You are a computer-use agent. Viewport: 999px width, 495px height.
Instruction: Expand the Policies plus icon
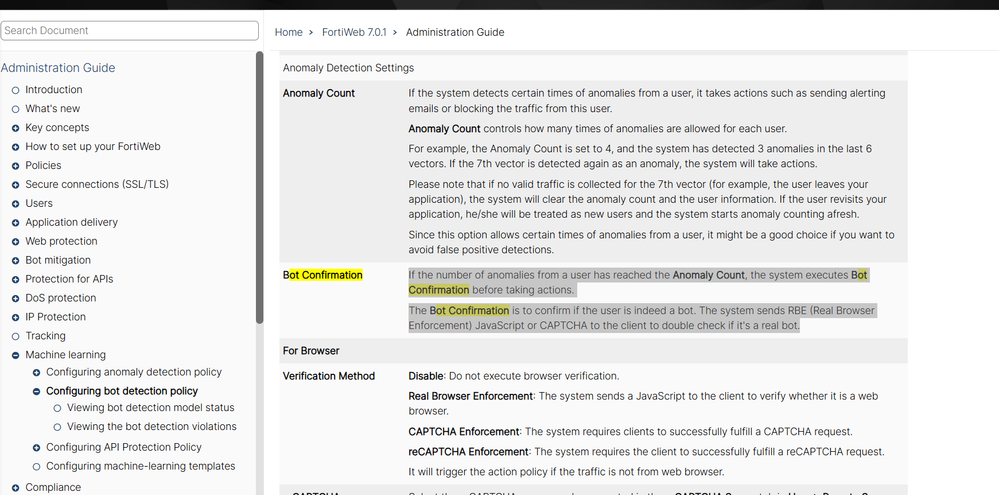pos(15,166)
